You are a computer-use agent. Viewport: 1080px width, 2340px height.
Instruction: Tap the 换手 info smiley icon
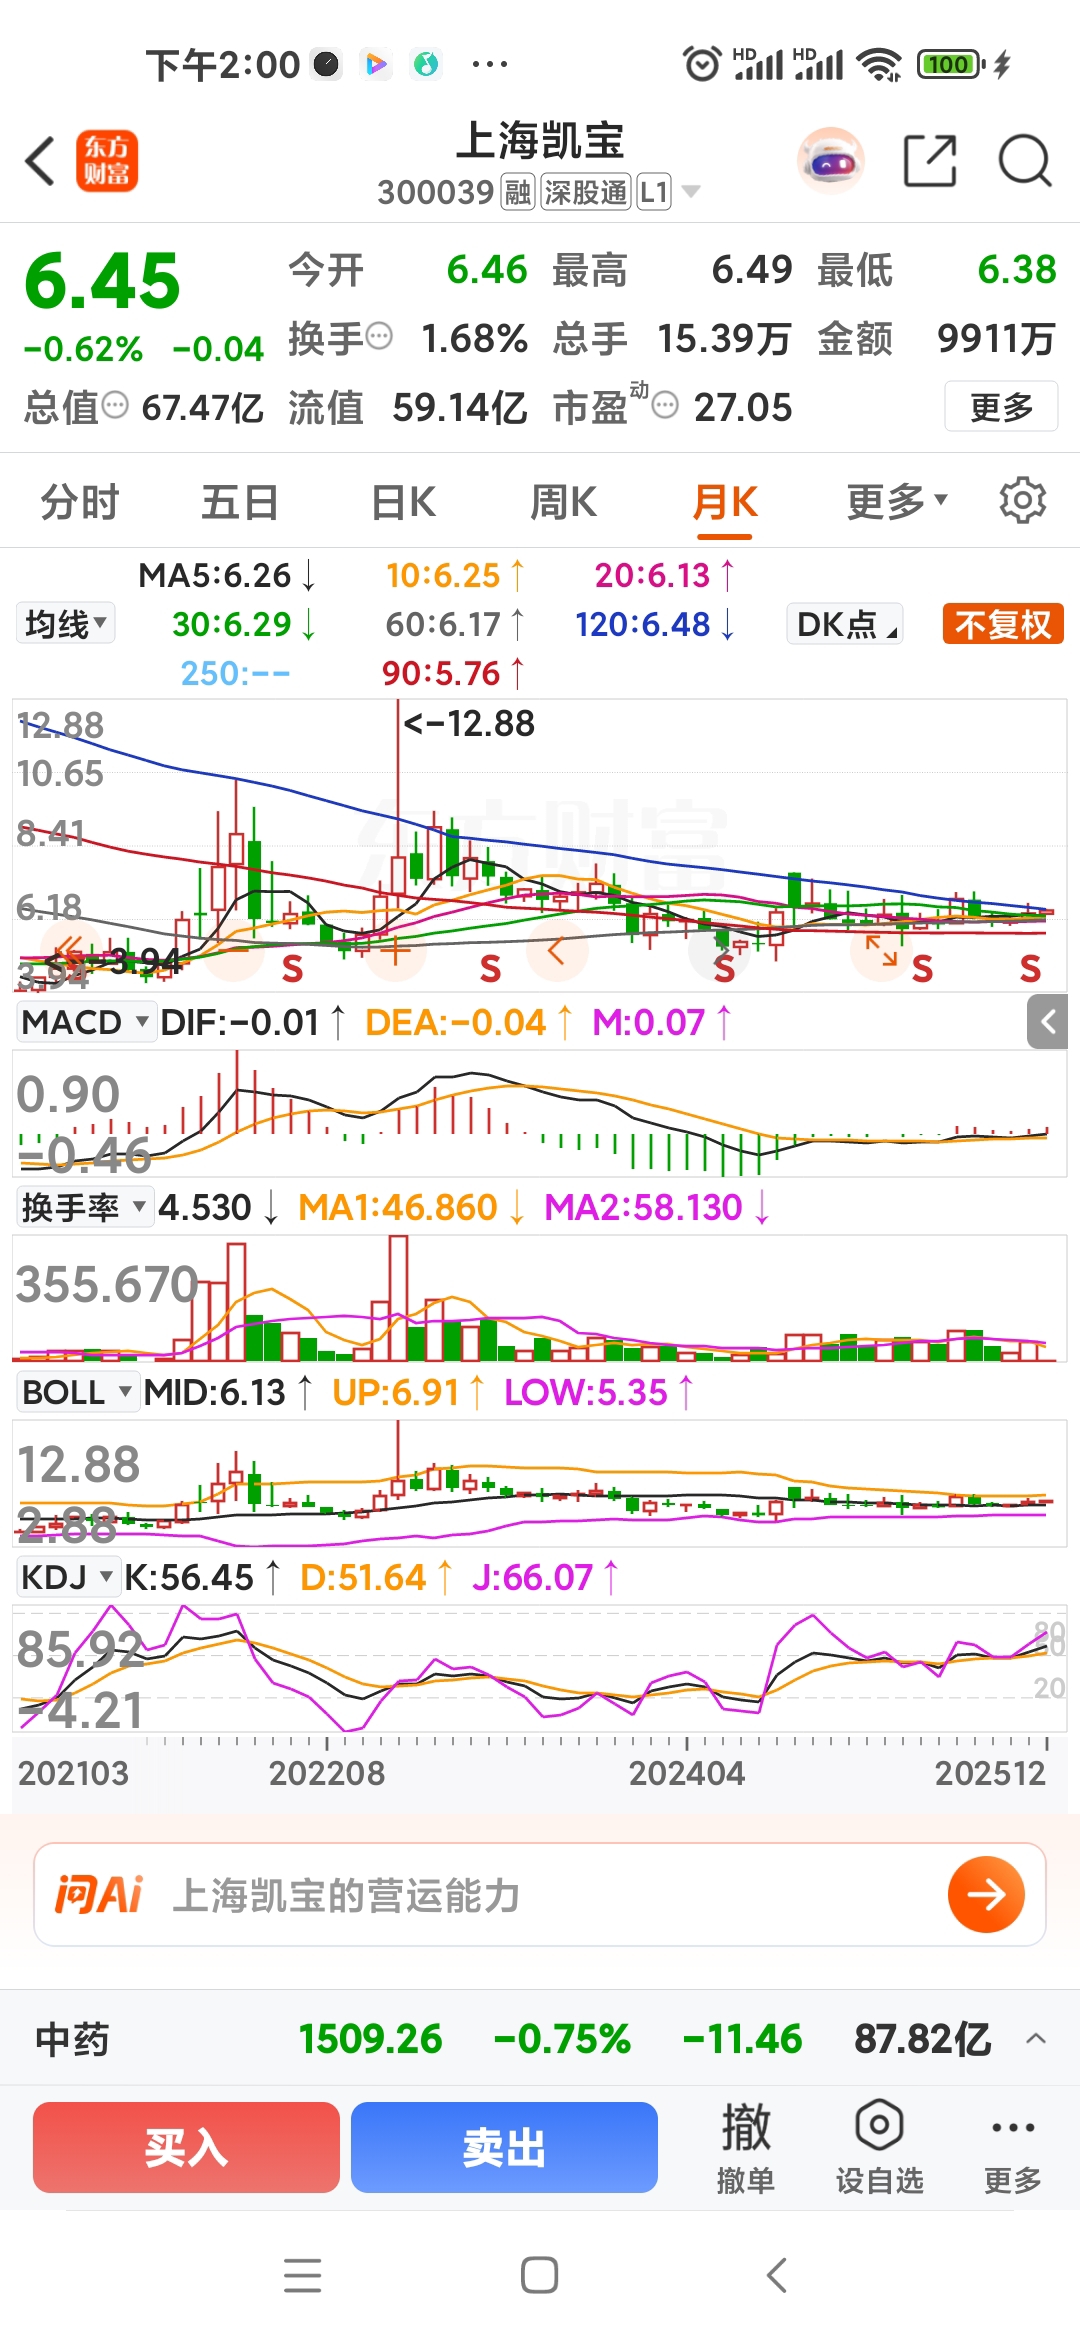(x=379, y=336)
